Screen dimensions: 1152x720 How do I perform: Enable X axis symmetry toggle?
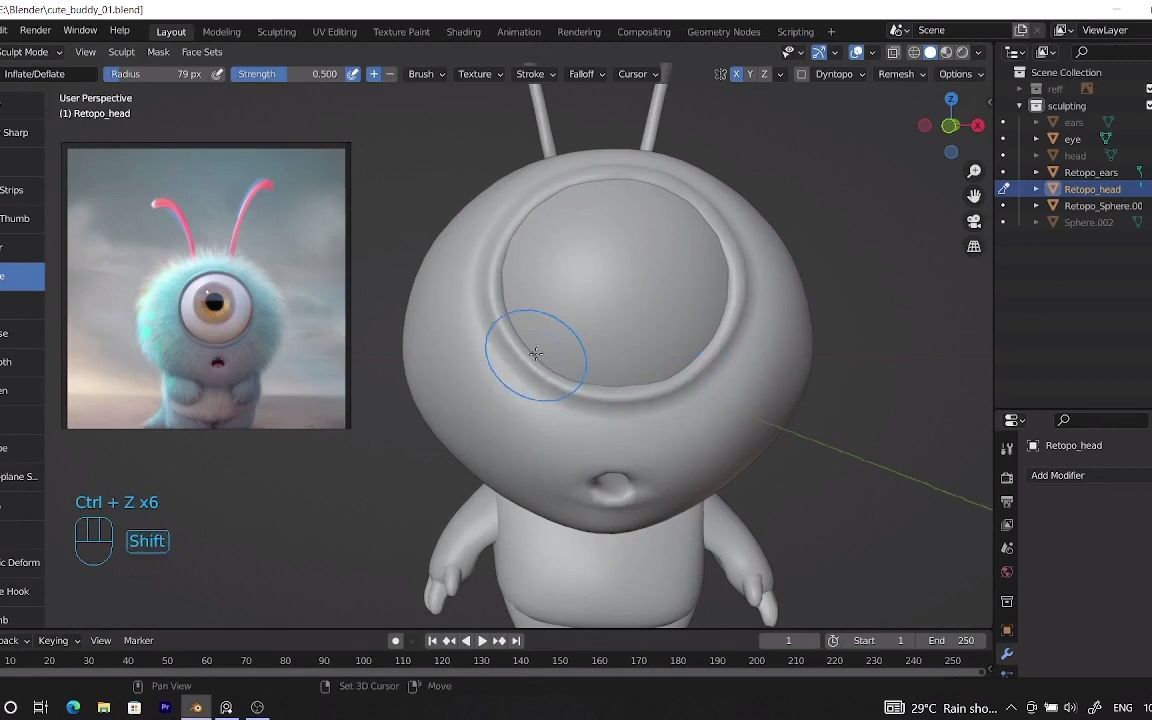736,73
